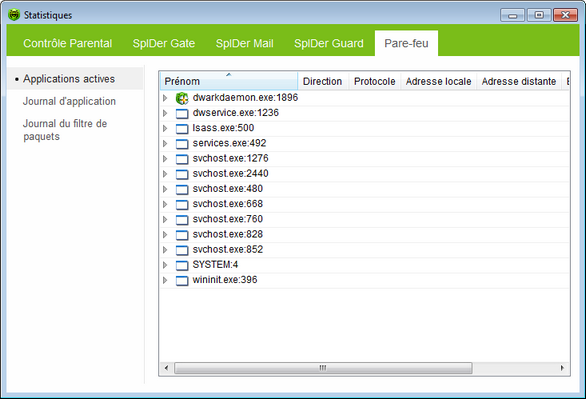Click the window icon beside dwservice.exe:1236

[x=182, y=114]
